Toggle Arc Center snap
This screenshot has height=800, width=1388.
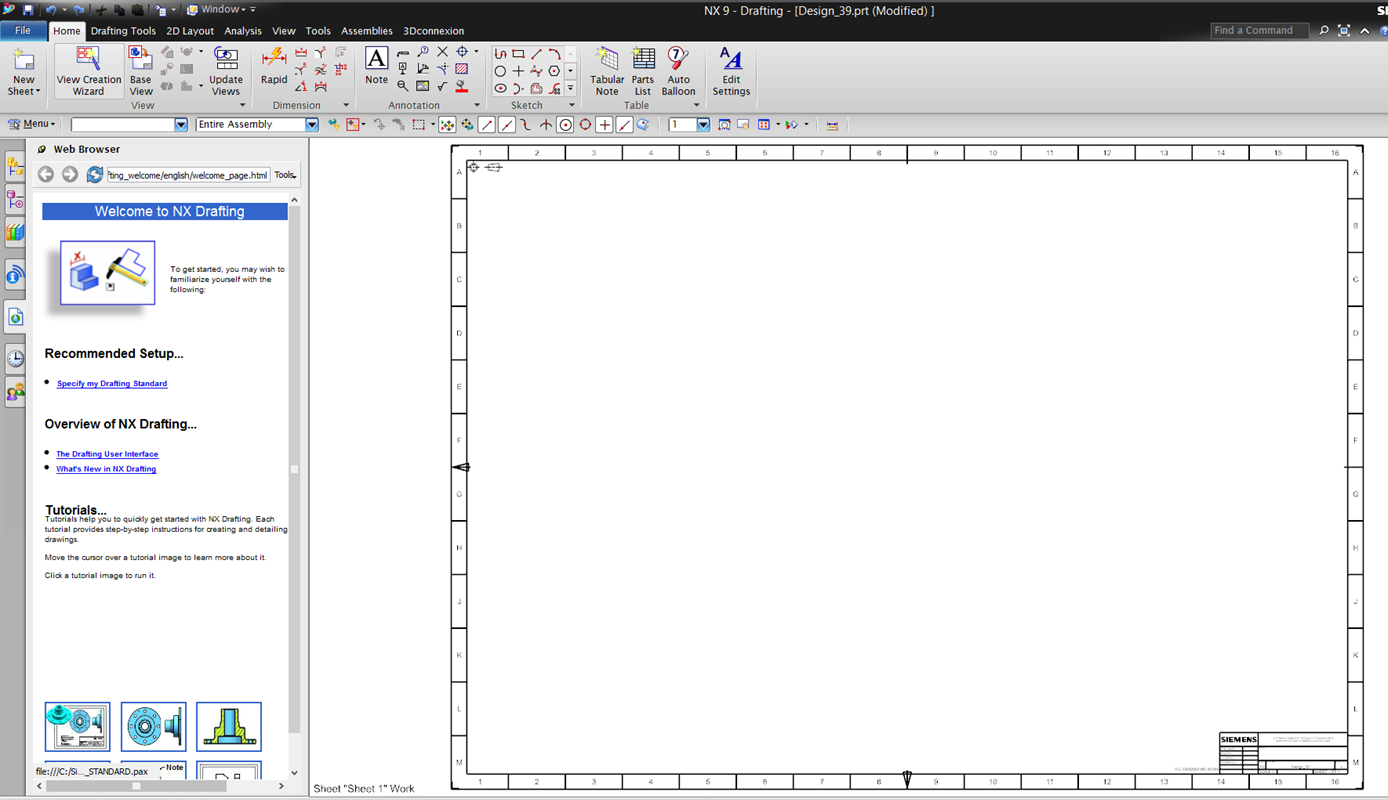click(x=566, y=125)
